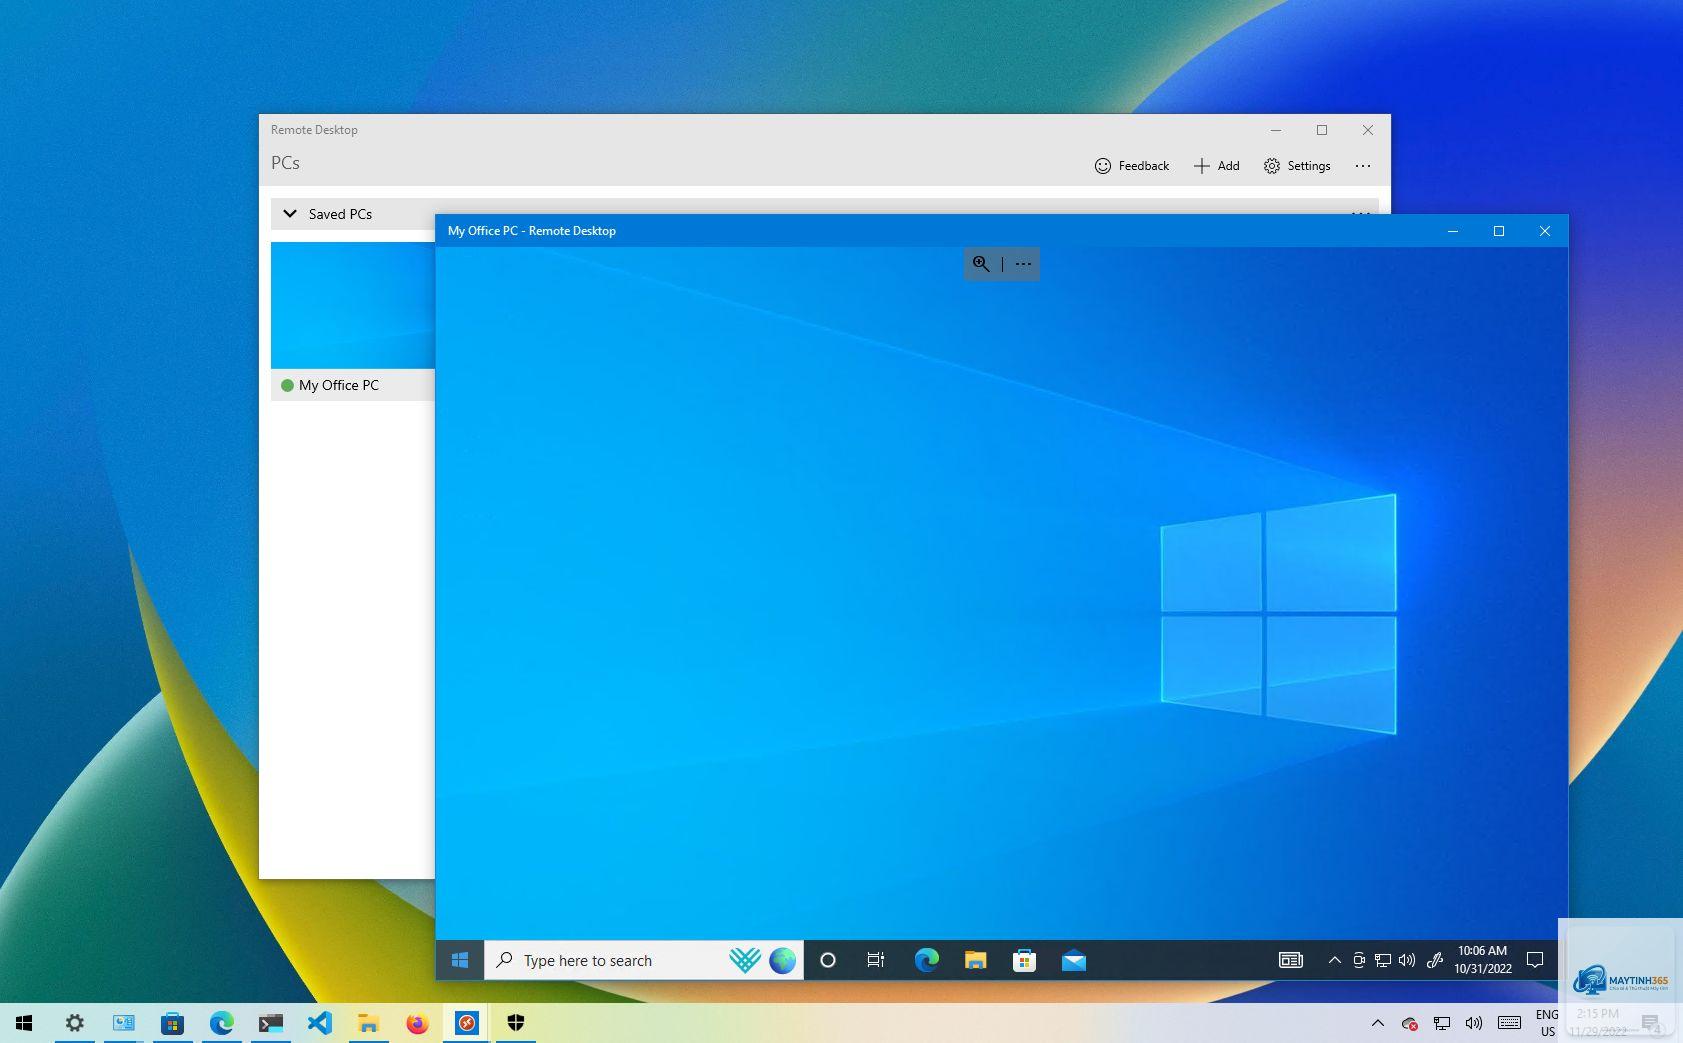
Task: Open Task View in the remote taskbar
Action: point(876,960)
